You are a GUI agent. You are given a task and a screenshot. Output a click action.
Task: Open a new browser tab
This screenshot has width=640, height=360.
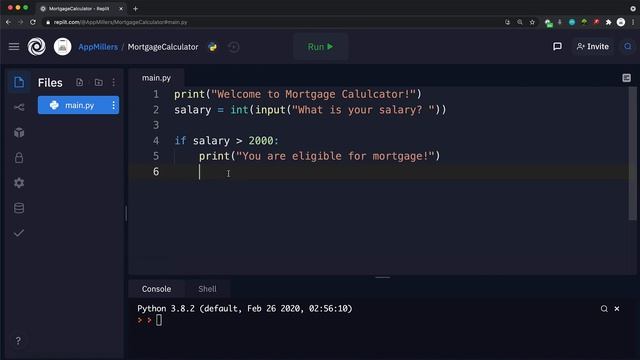click(x=136, y=9)
